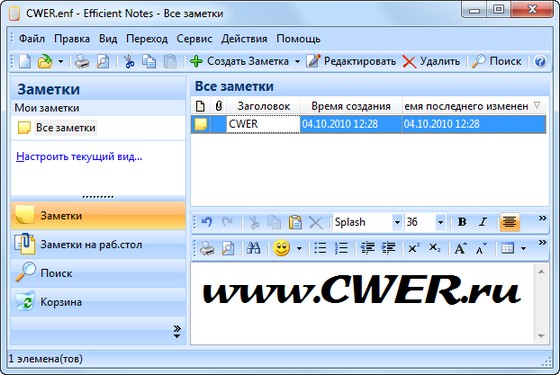This screenshot has height=375, width=560.
Task: Toggle Bold formatting
Action: (x=462, y=222)
